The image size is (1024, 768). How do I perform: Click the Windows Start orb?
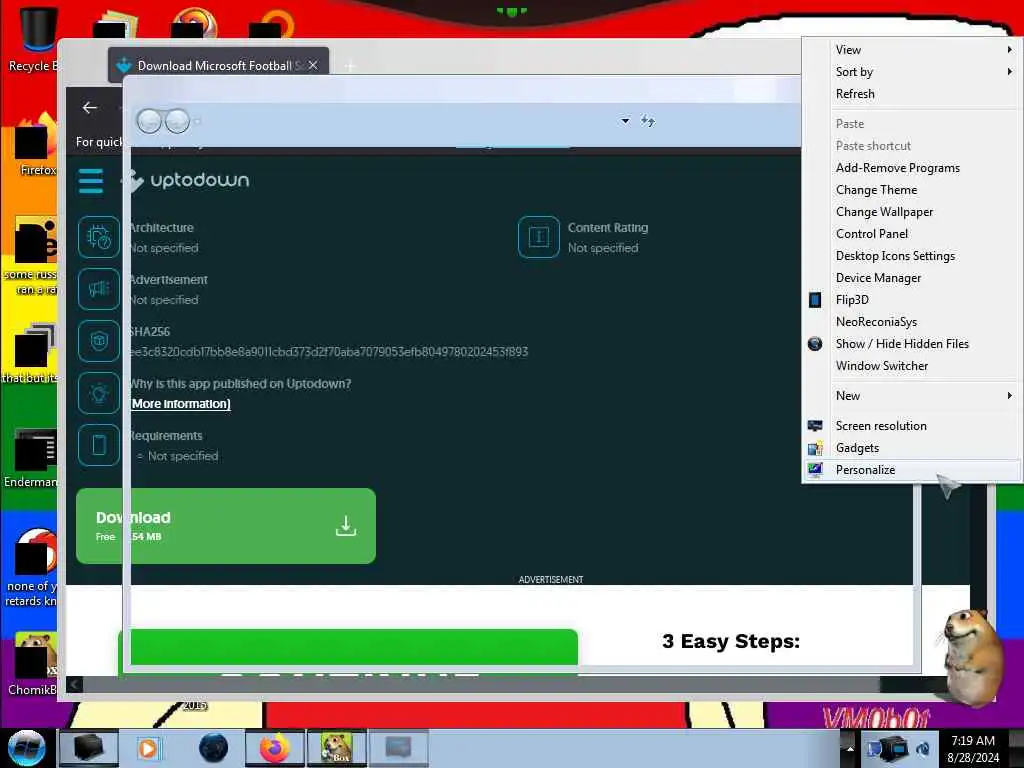click(x=27, y=748)
